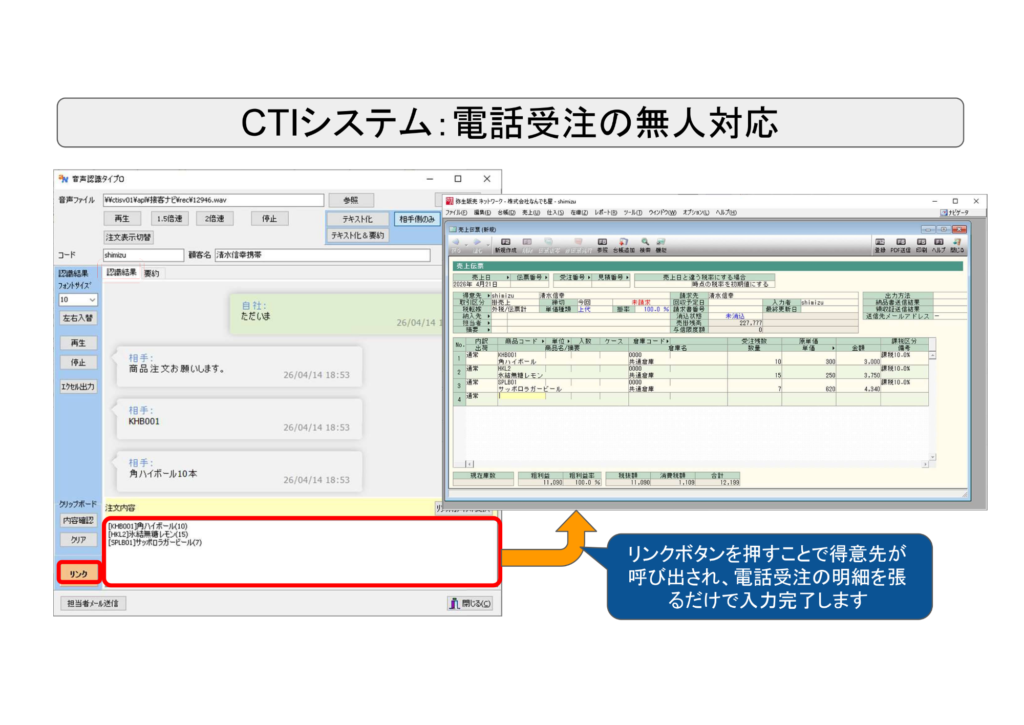Click the 参照 browse button beside audio file
Viewport: 1024px width, 725px height.
(351, 201)
